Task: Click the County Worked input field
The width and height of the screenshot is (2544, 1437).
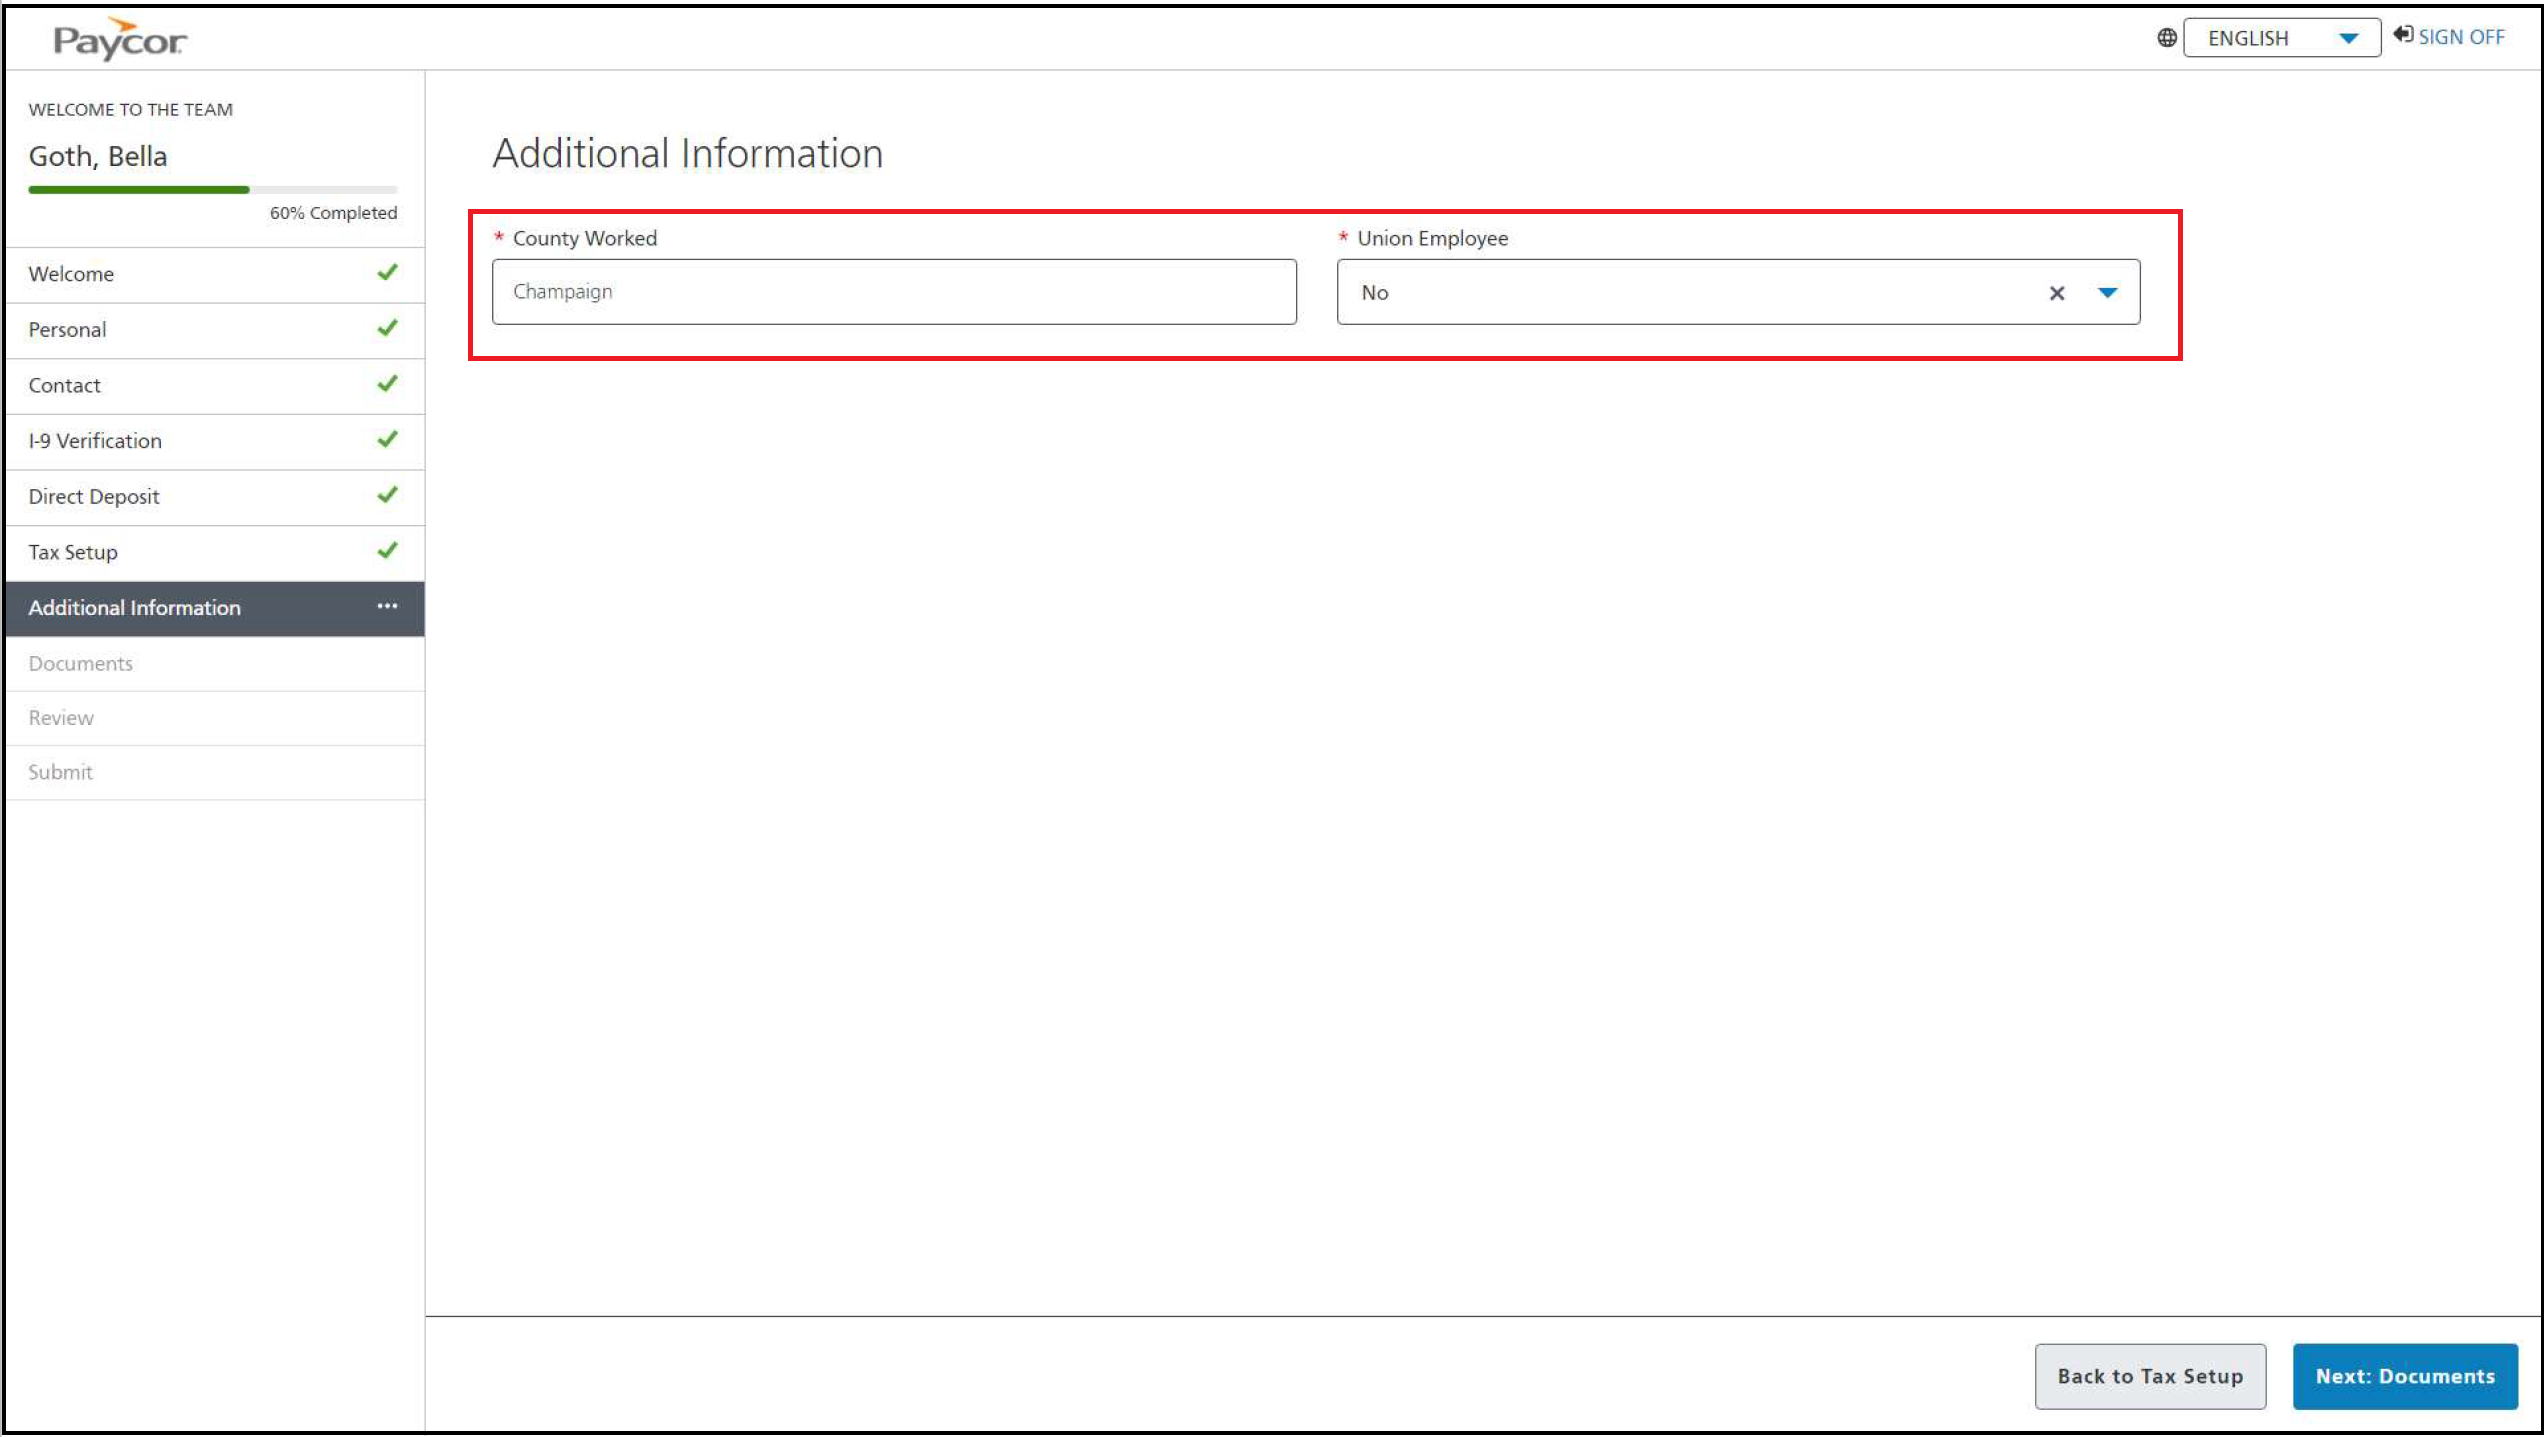Action: point(893,292)
